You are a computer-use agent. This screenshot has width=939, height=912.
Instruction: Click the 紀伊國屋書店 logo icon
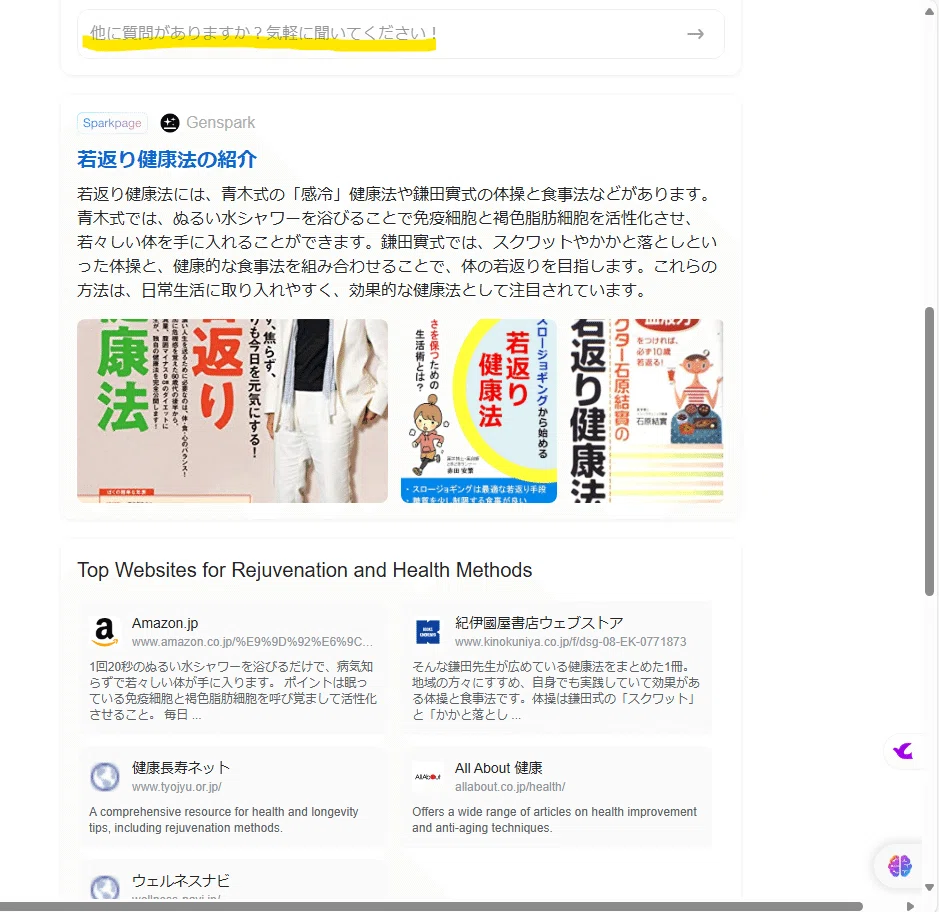[x=428, y=632]
